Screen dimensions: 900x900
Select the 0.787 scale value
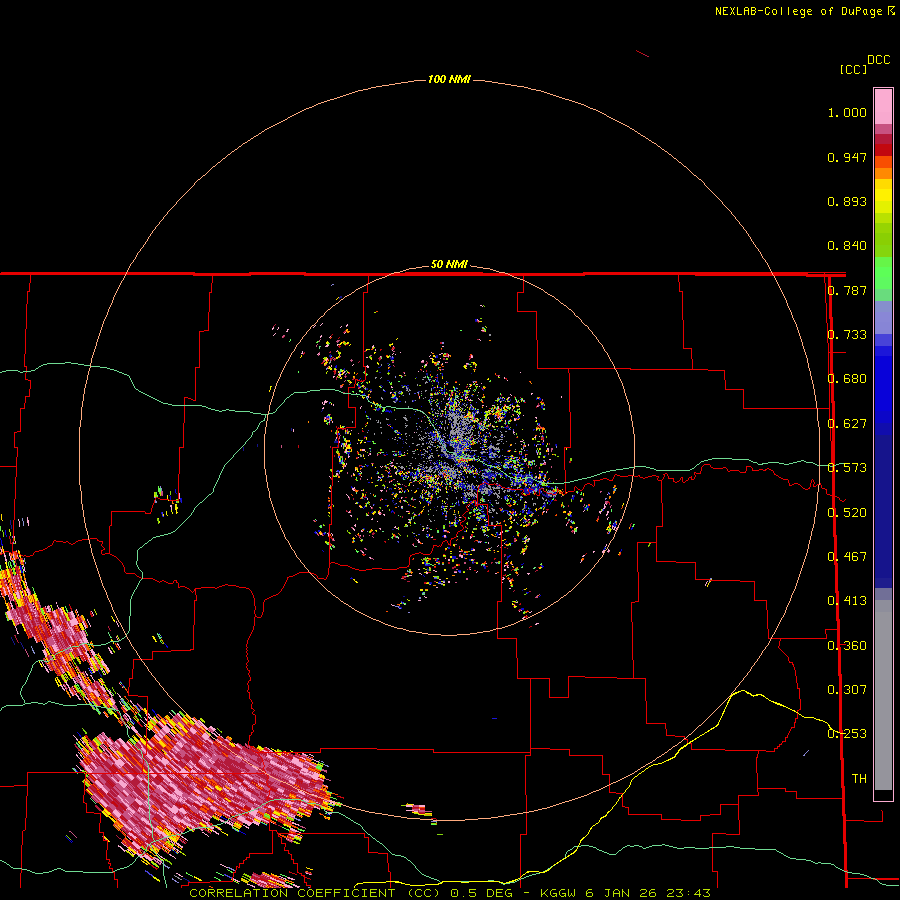point(847,290)
